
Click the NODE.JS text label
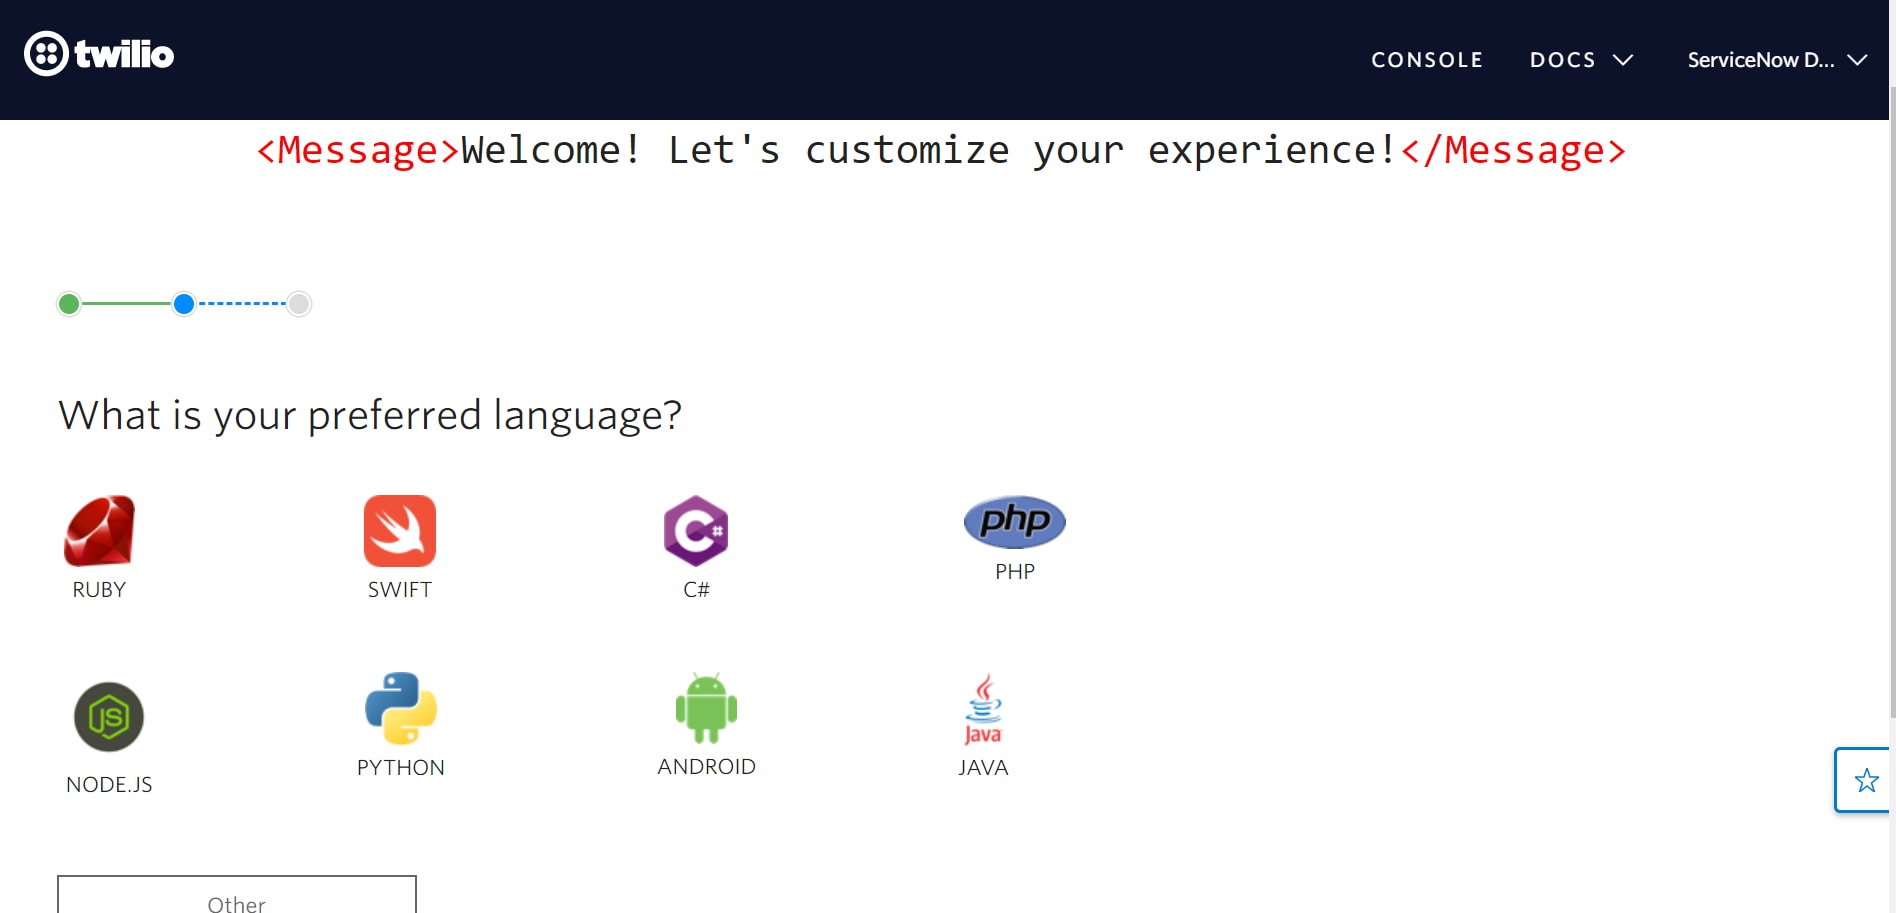pos(109,785)
